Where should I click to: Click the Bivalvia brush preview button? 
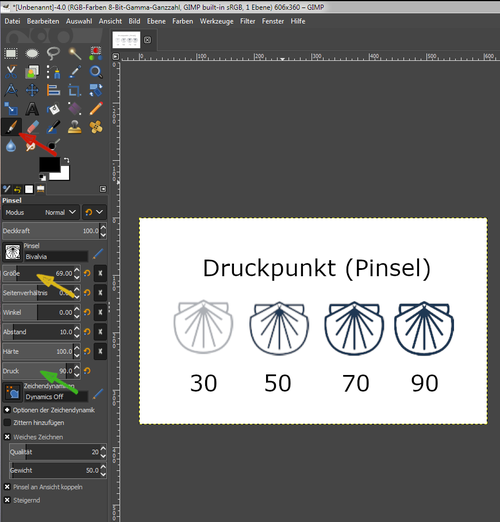12,252
